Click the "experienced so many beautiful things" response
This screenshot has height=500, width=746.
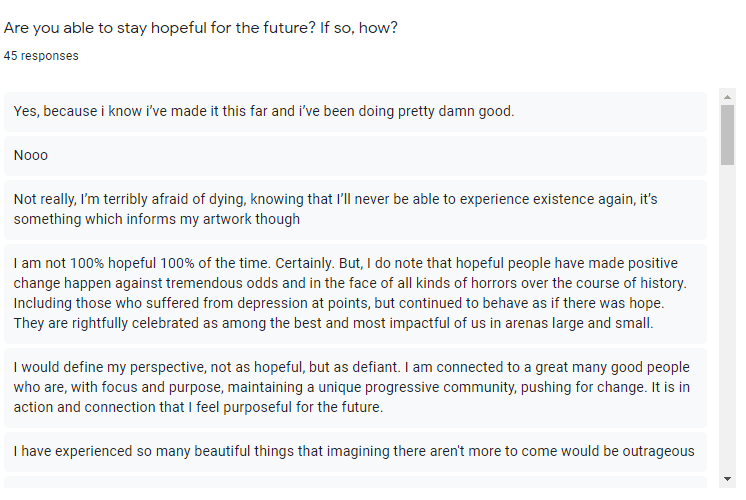(354, 451)
